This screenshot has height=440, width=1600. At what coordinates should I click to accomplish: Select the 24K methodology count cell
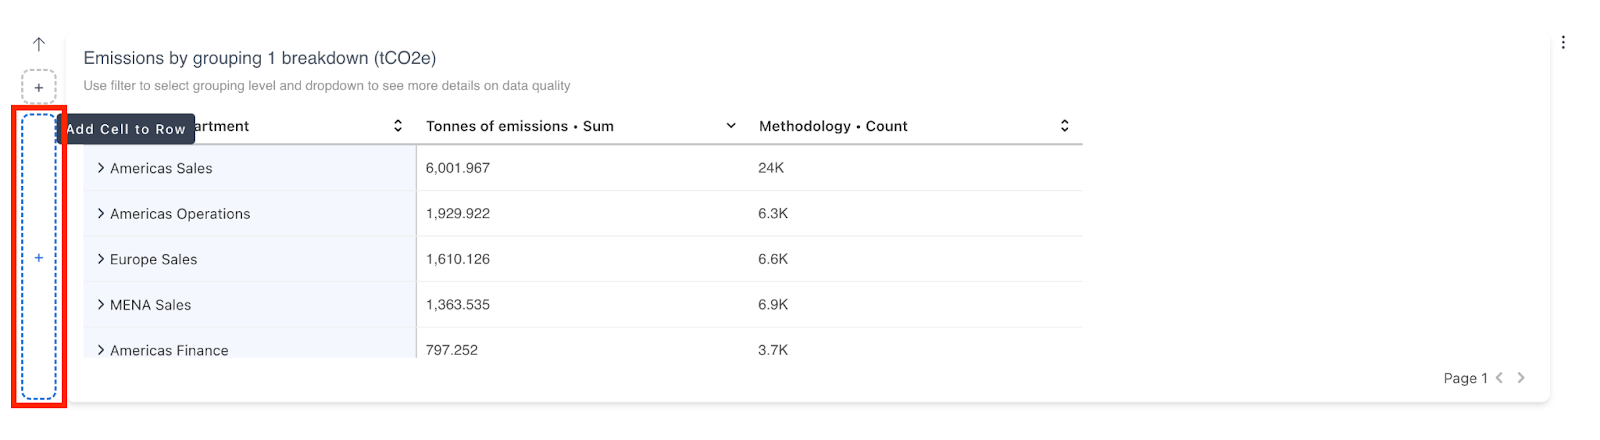pos(771,168)
